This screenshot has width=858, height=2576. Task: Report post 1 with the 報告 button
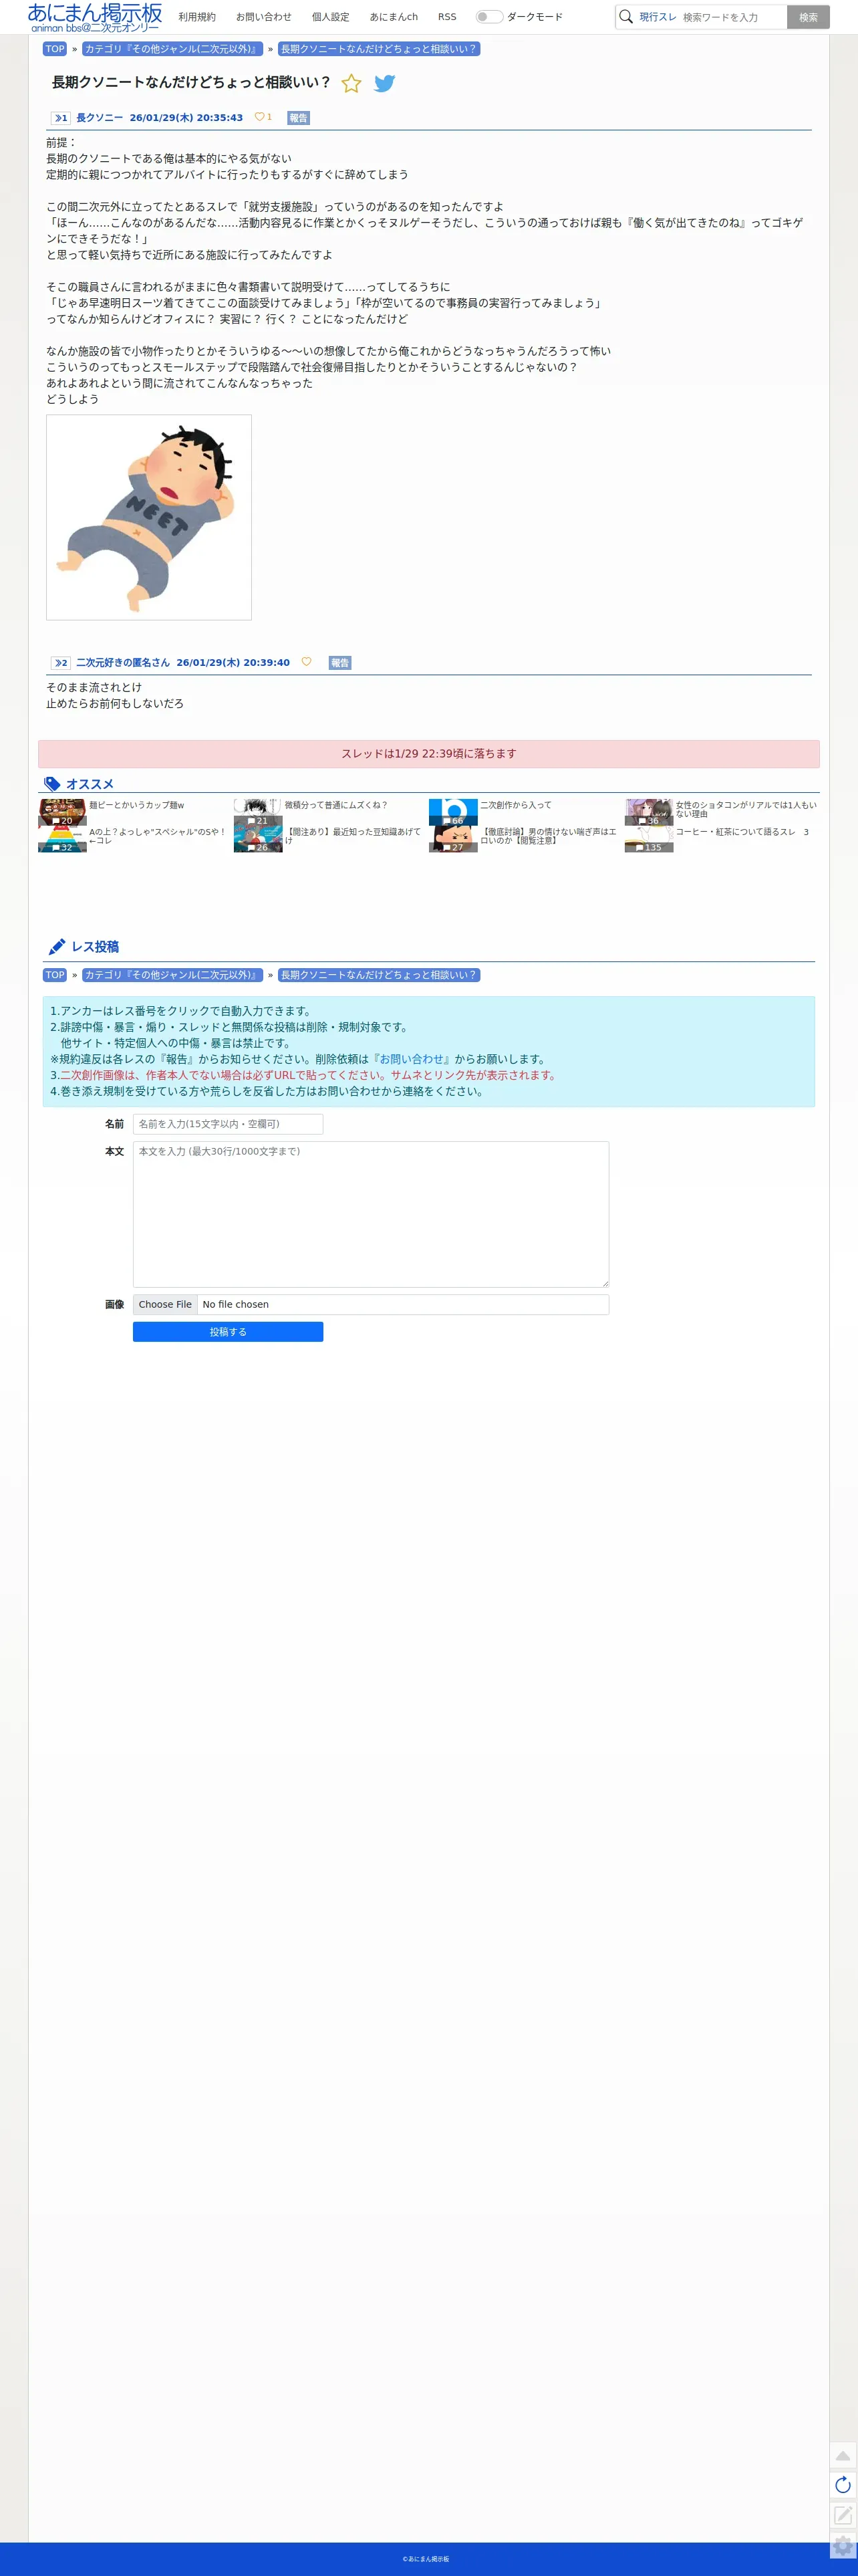(298, 118)
